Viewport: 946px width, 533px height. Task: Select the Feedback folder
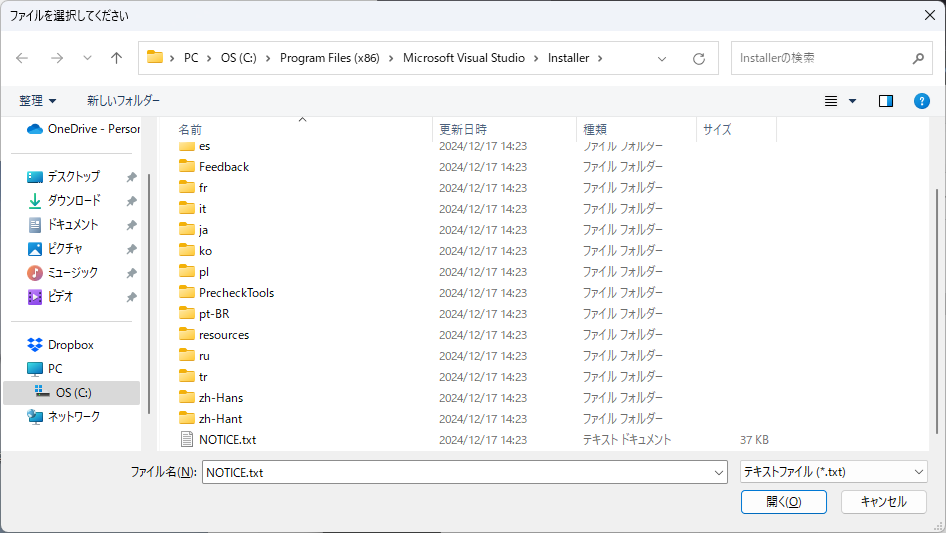(x=223, y=167)
